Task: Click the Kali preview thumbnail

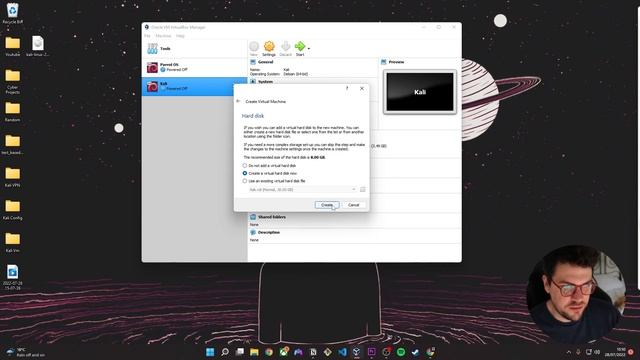Action: [420, 92]
